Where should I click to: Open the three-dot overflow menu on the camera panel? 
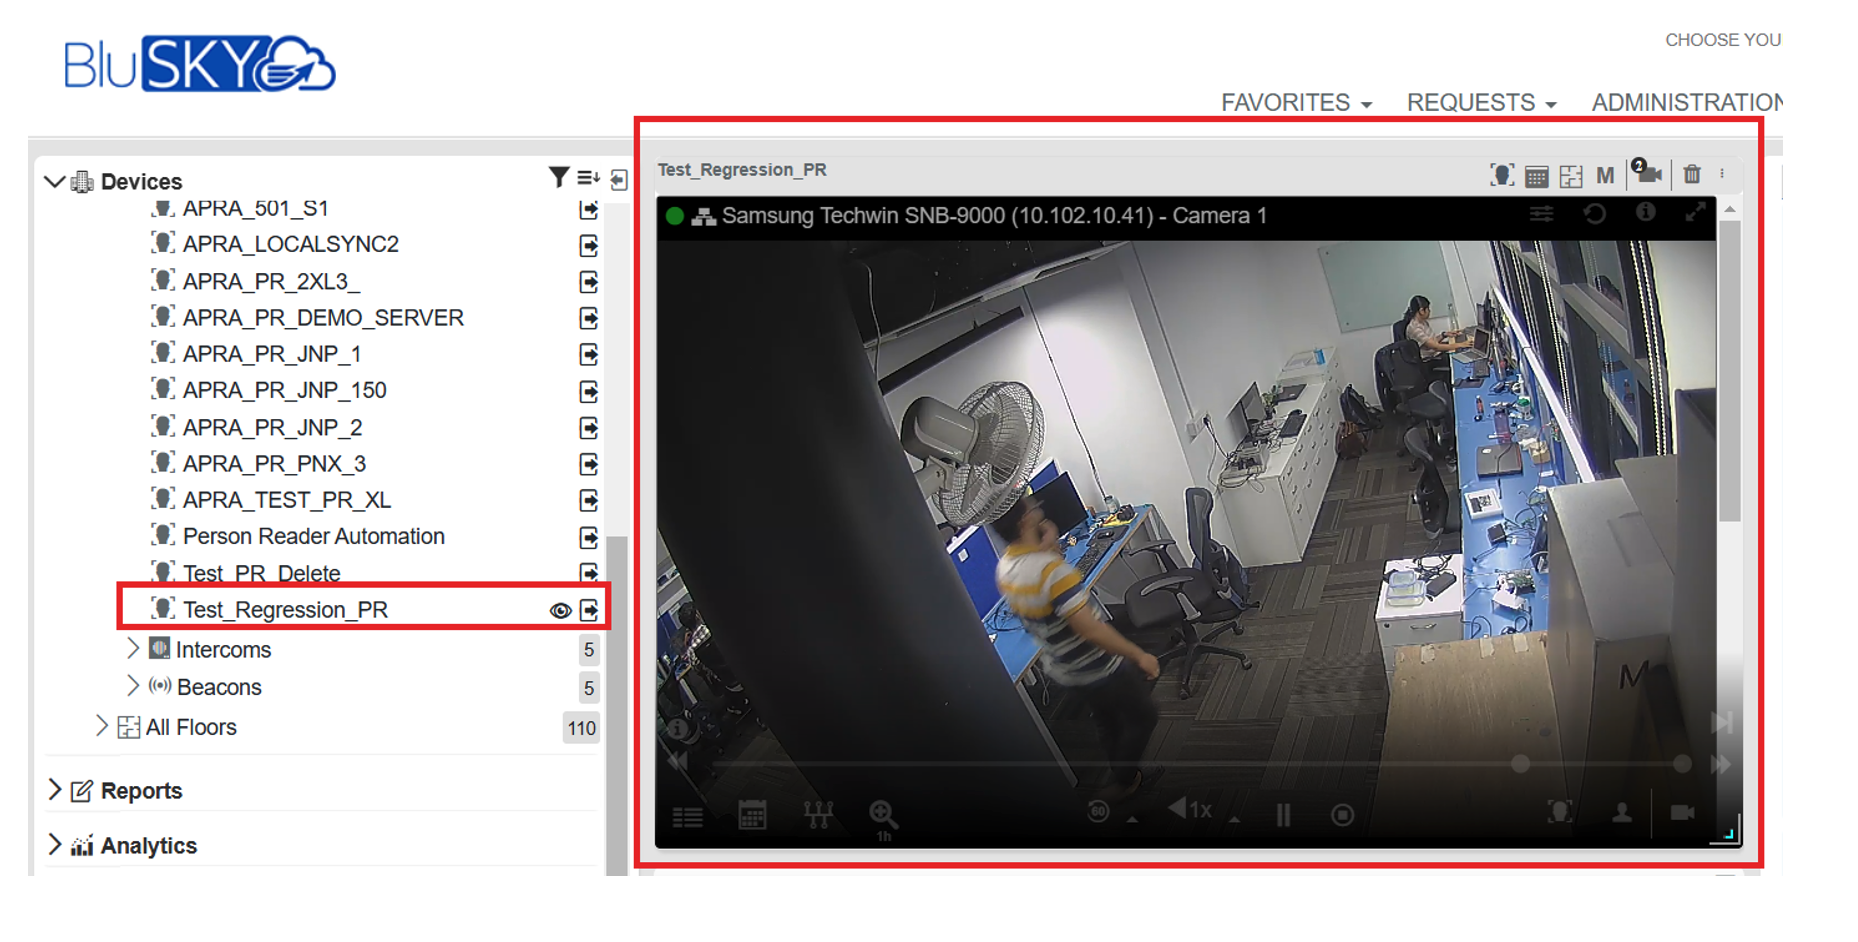1722,174
